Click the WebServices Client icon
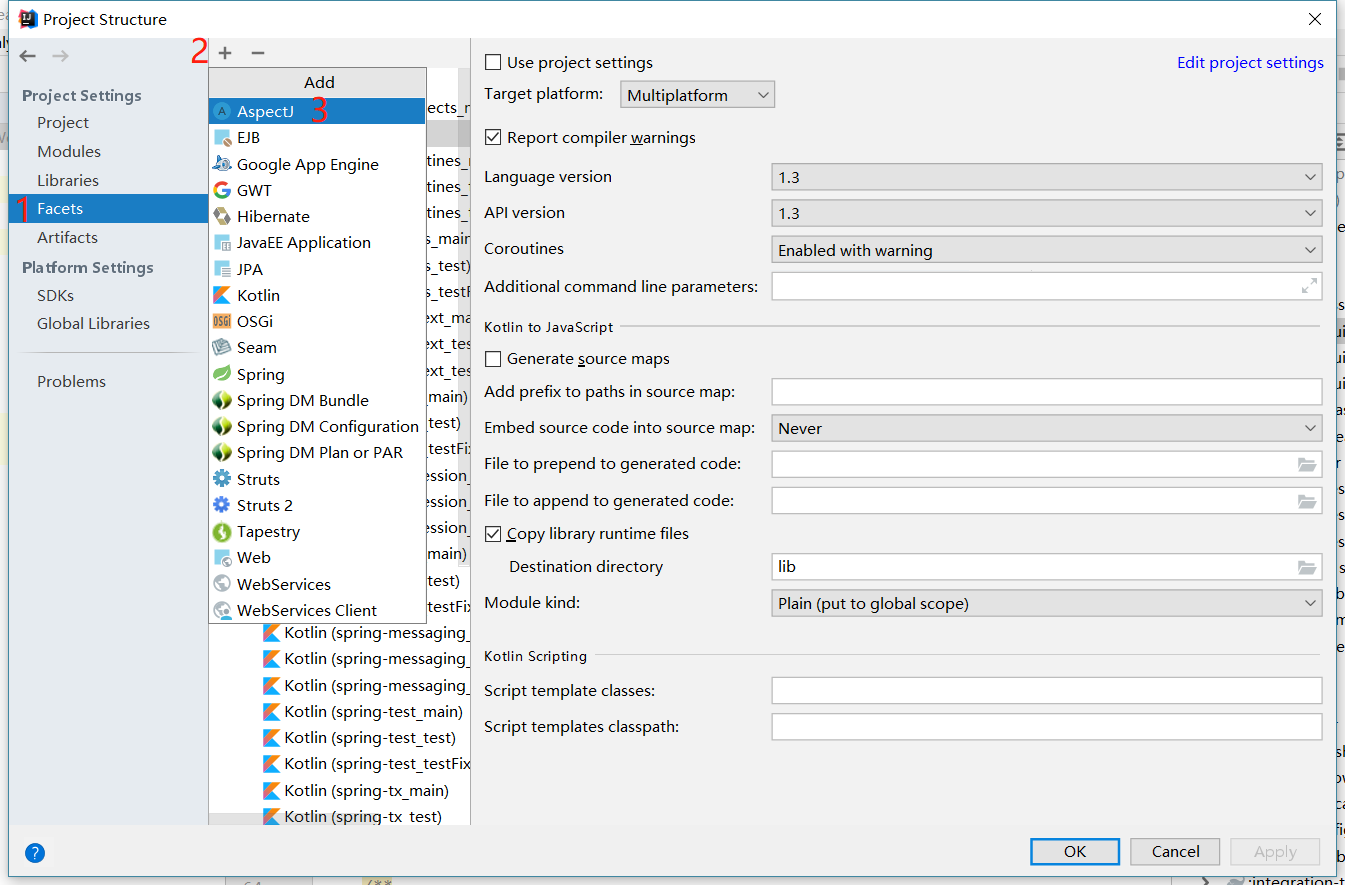 222,610
